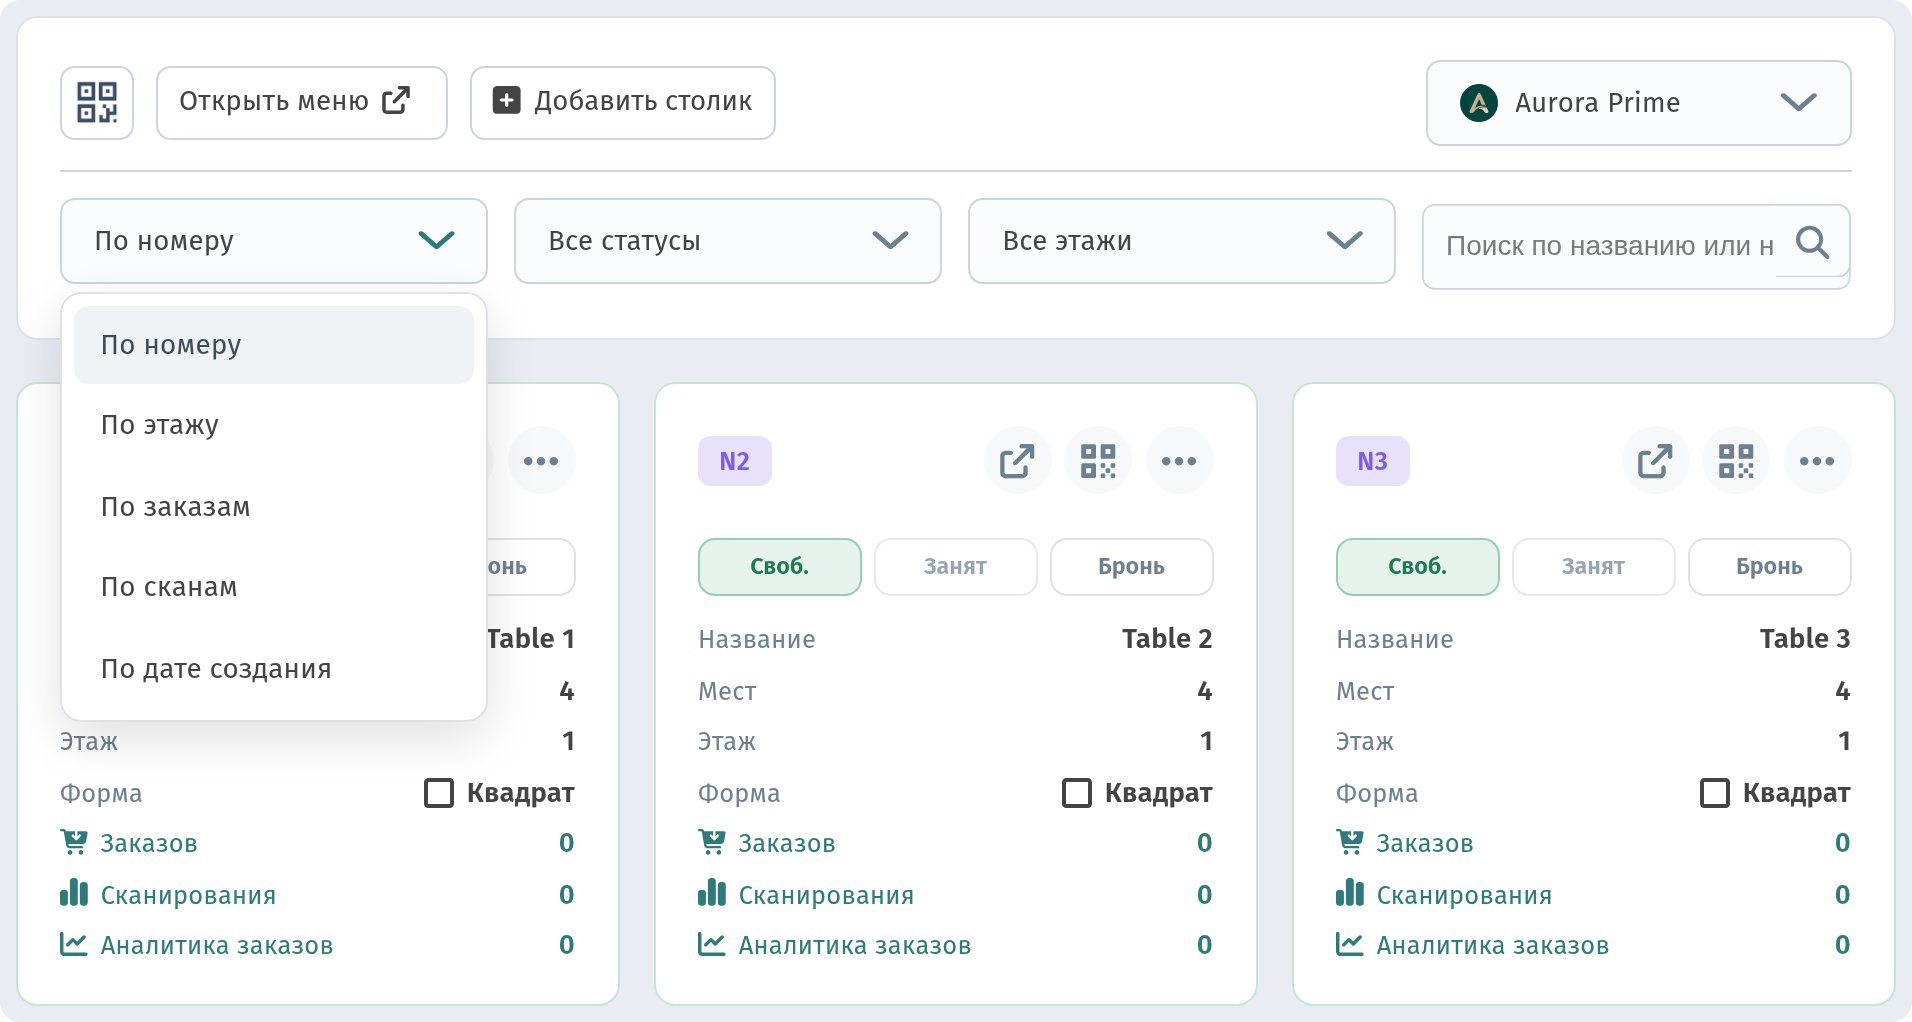
Task: Open Сканирования link on Table 3
Action: point(1464,895)
